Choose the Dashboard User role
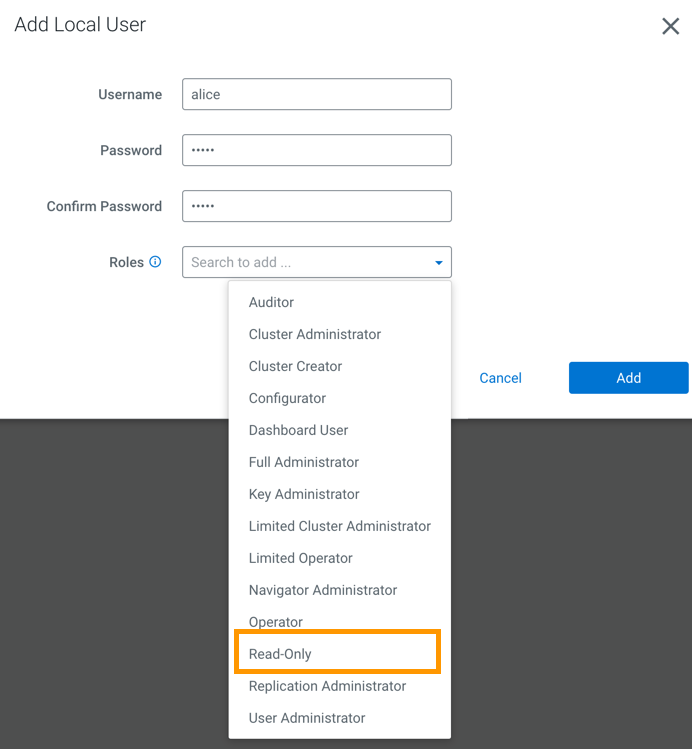 point(298,430)
